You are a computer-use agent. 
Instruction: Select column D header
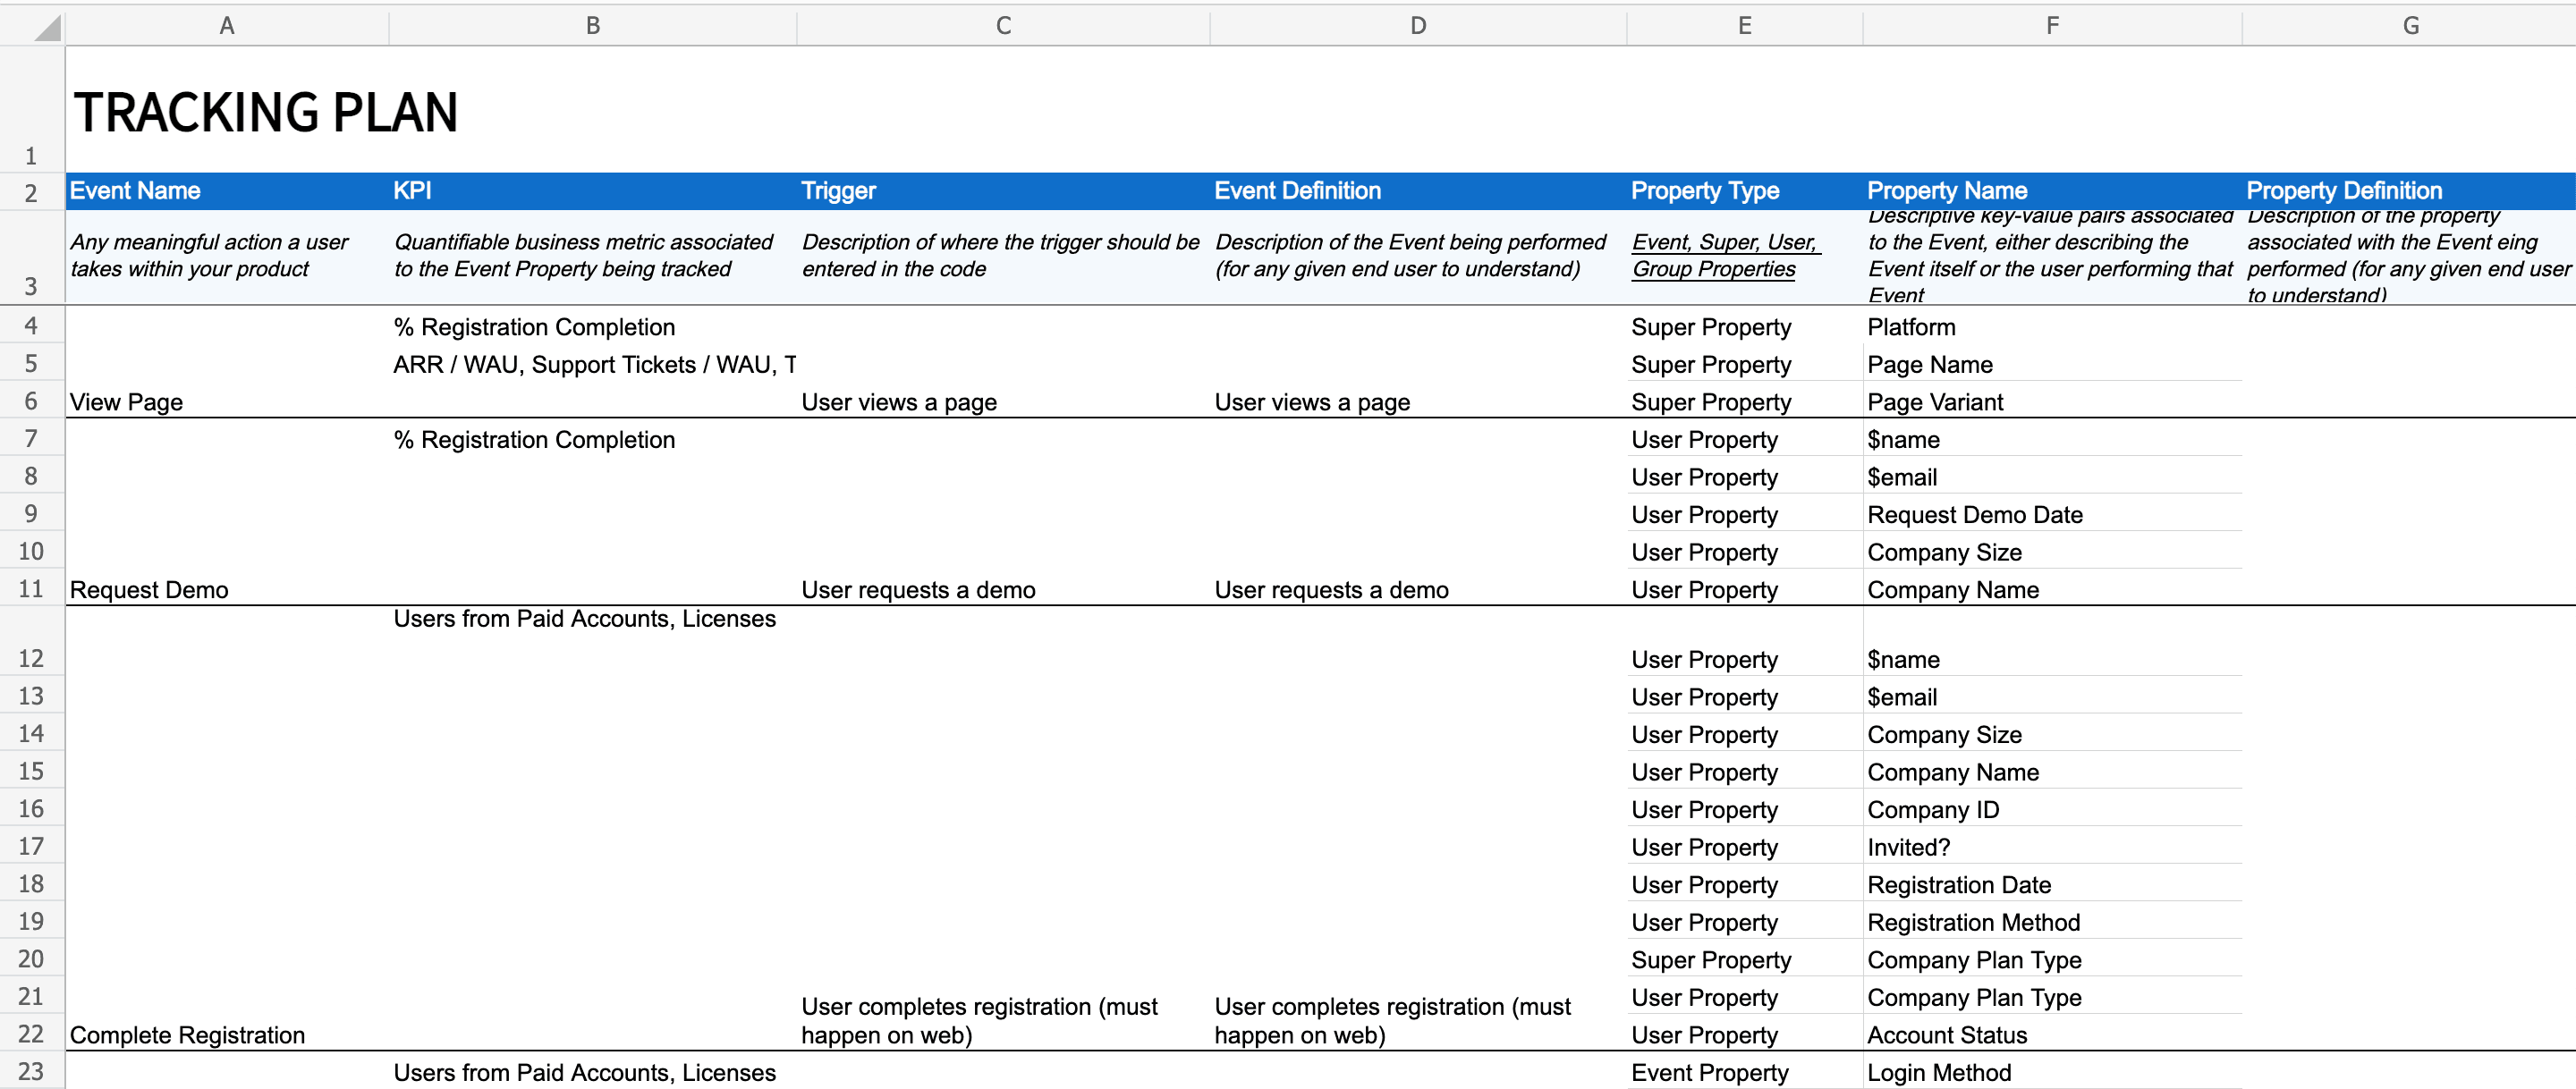coord(1417,26)
